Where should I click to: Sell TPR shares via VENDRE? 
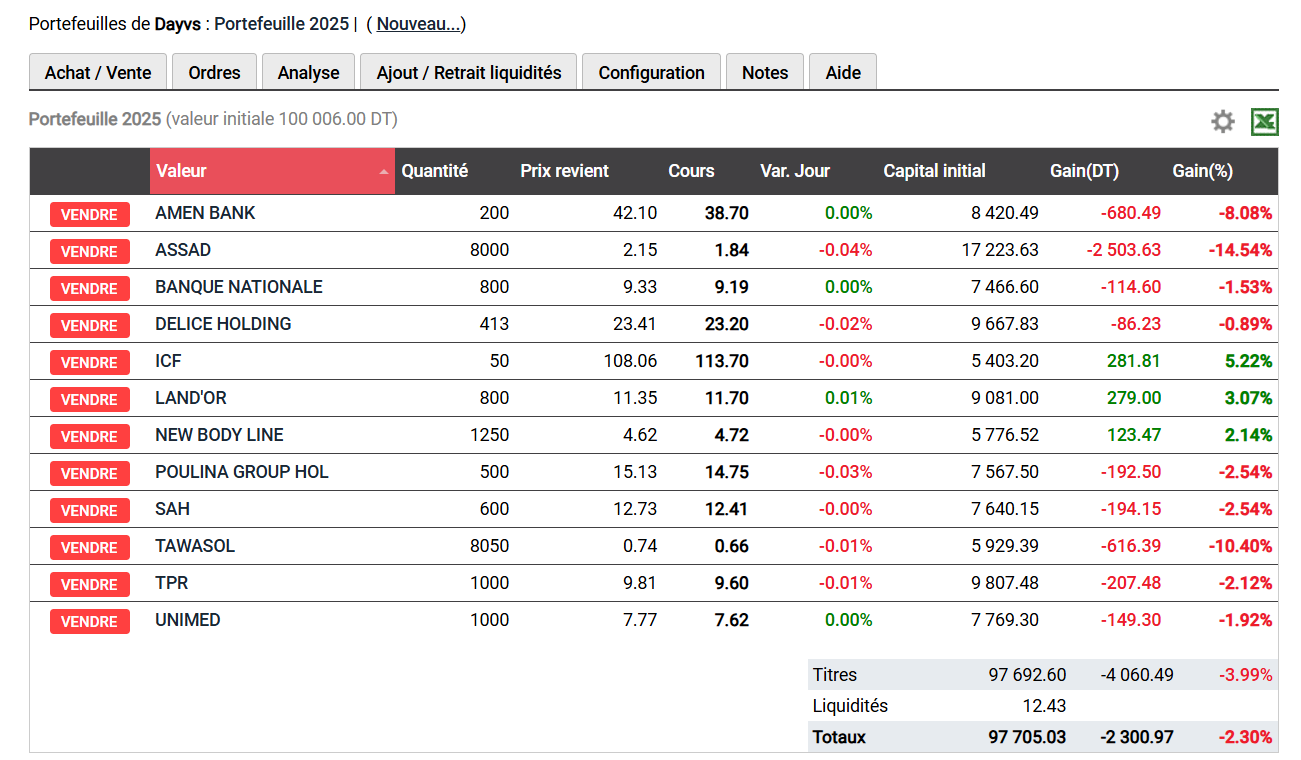click(90, 584)
